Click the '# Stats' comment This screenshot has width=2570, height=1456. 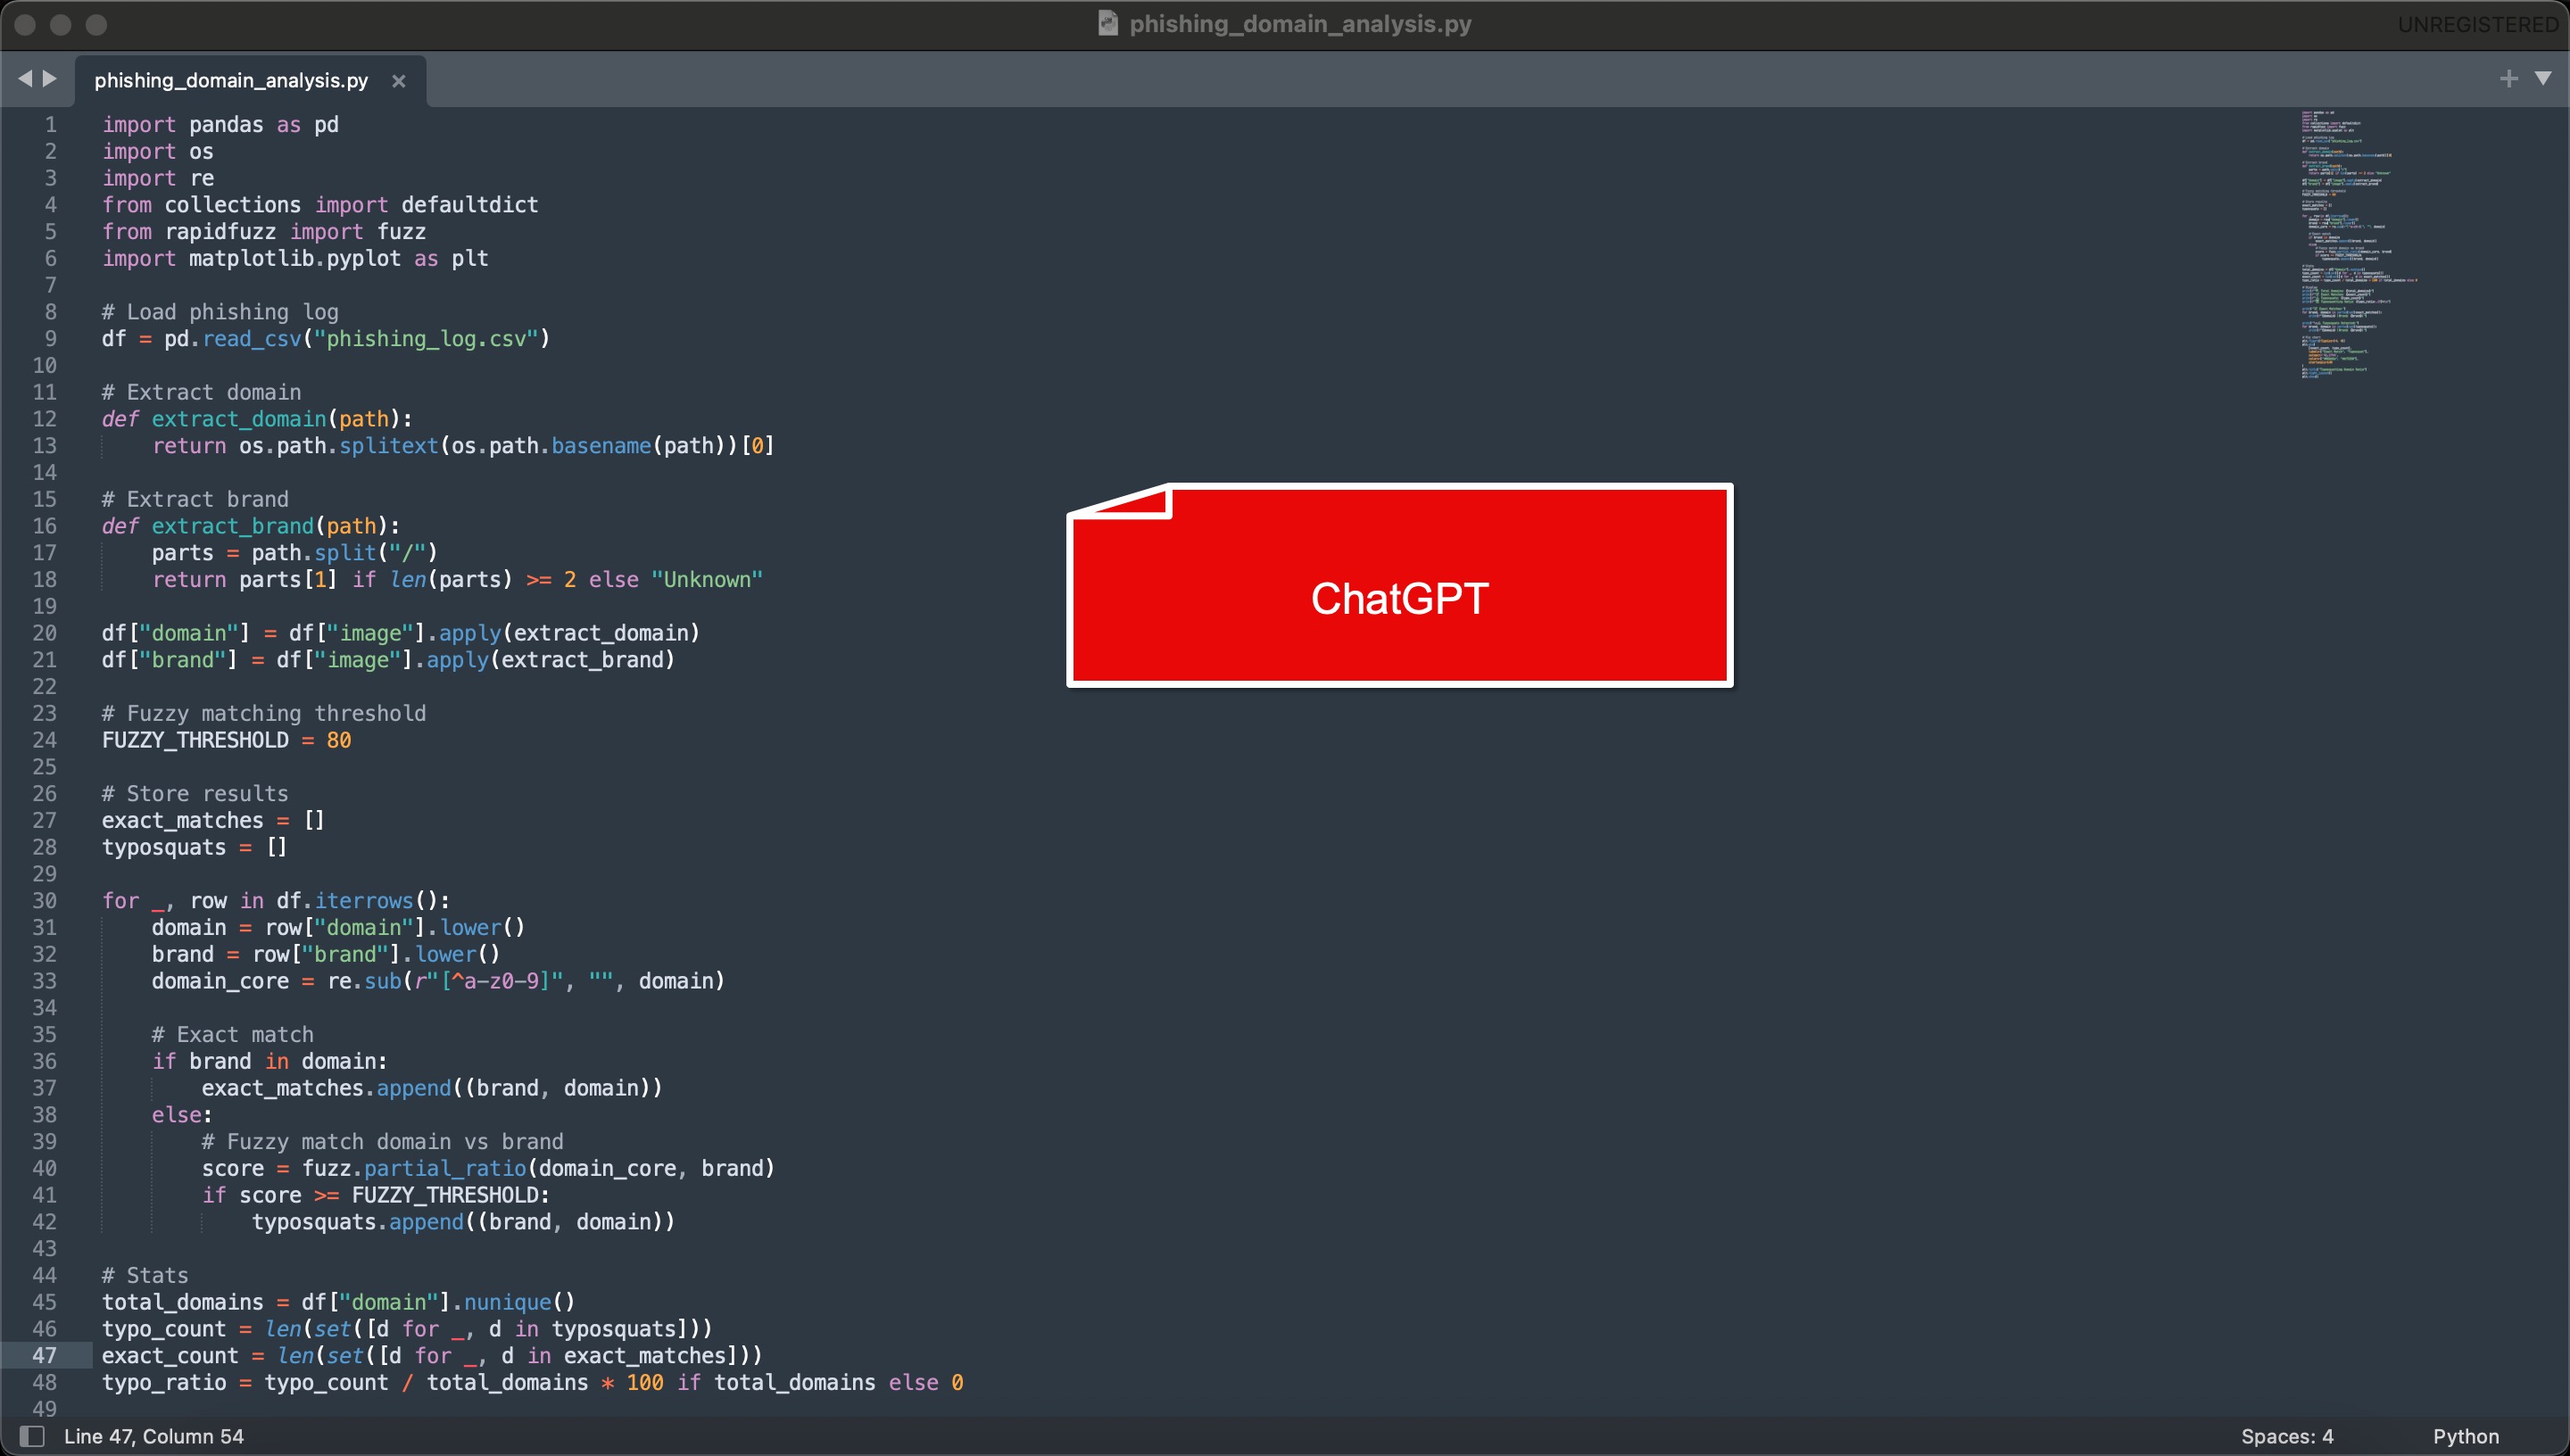tap(145, 1275)
